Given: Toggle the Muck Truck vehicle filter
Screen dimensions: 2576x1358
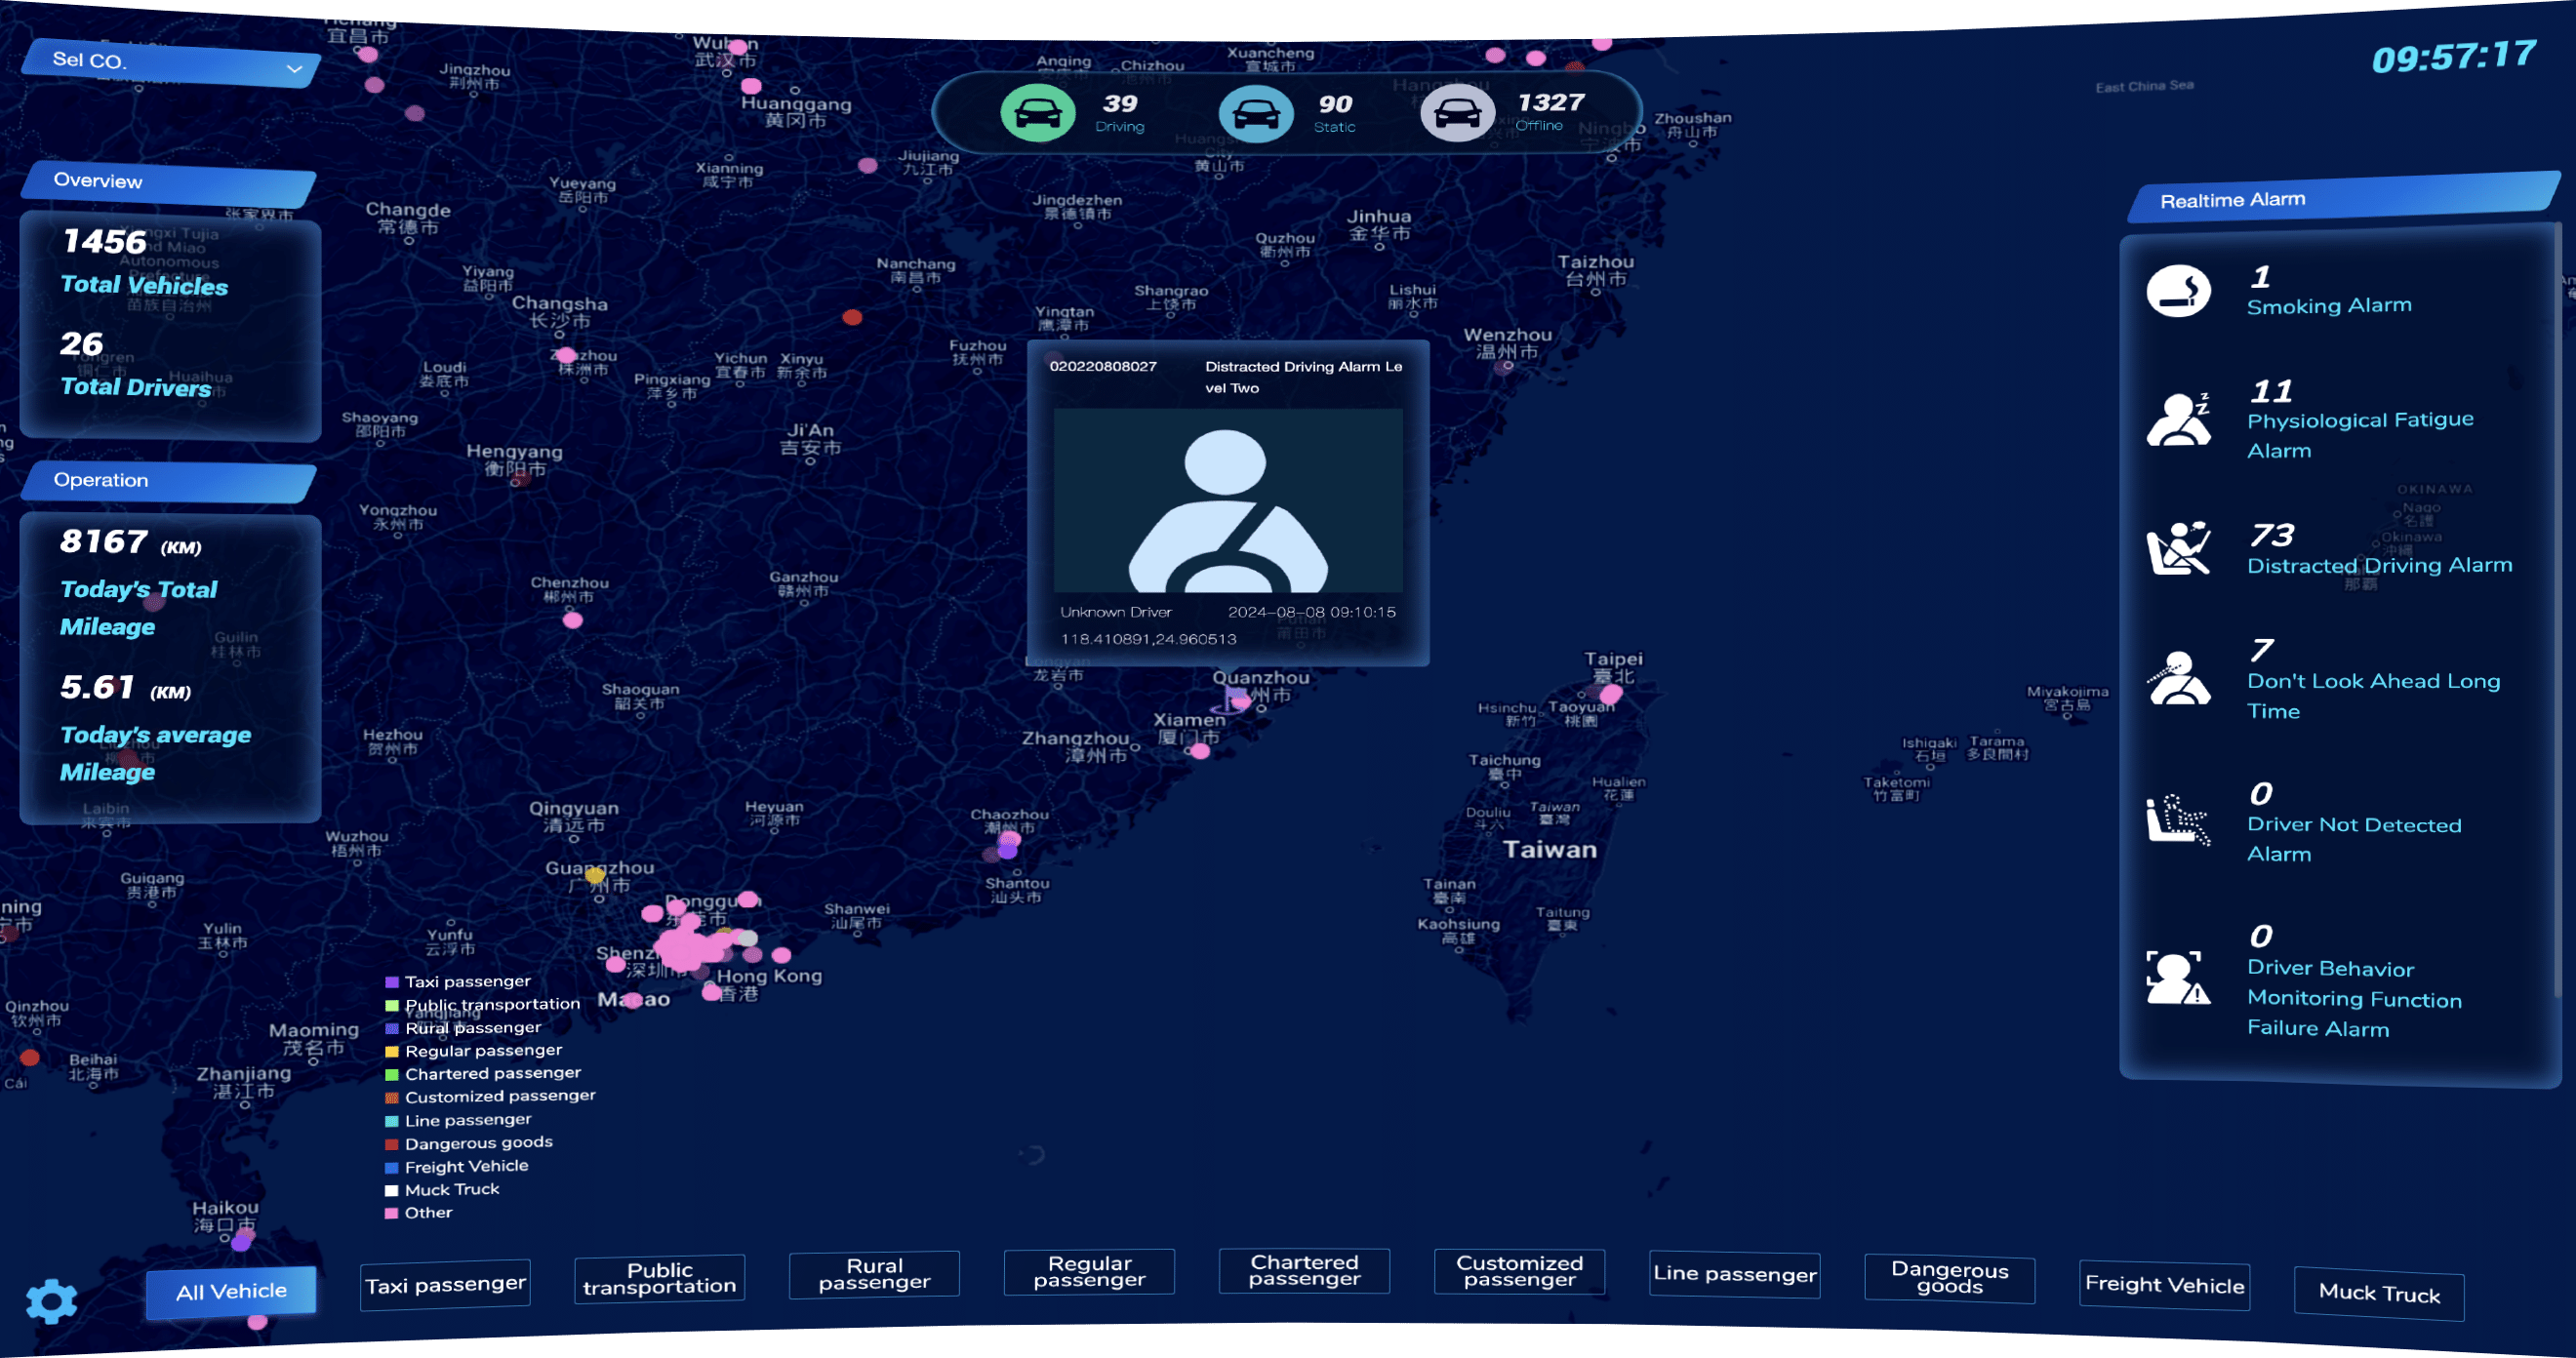Looking at the screenshot, I should (2378, 1293).
